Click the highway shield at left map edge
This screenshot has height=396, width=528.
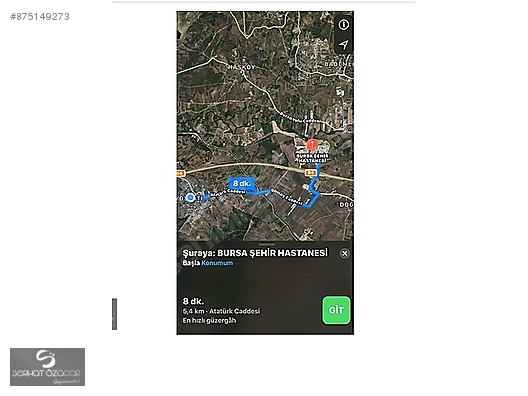point(181,173)
